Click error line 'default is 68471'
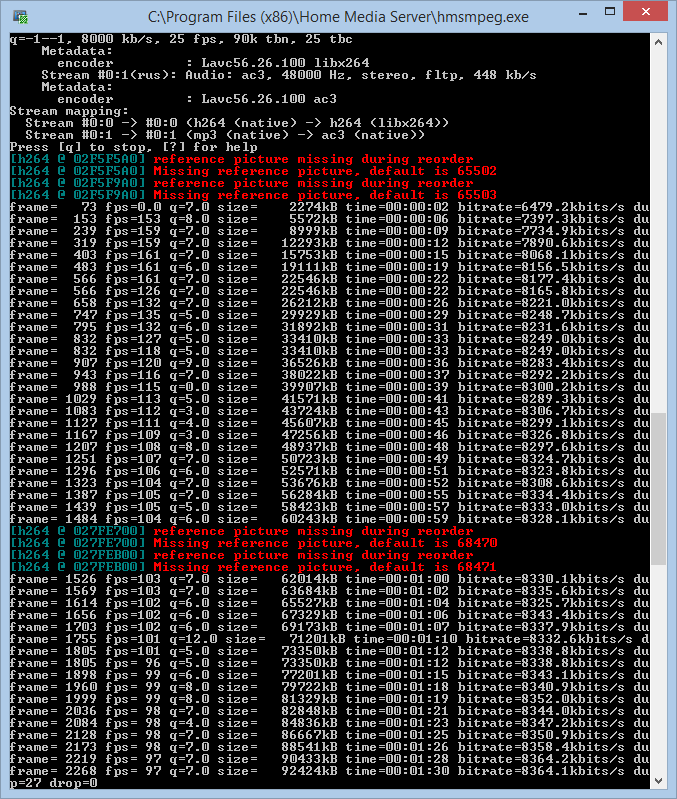The image size is (677, 799). pos(253,567)
